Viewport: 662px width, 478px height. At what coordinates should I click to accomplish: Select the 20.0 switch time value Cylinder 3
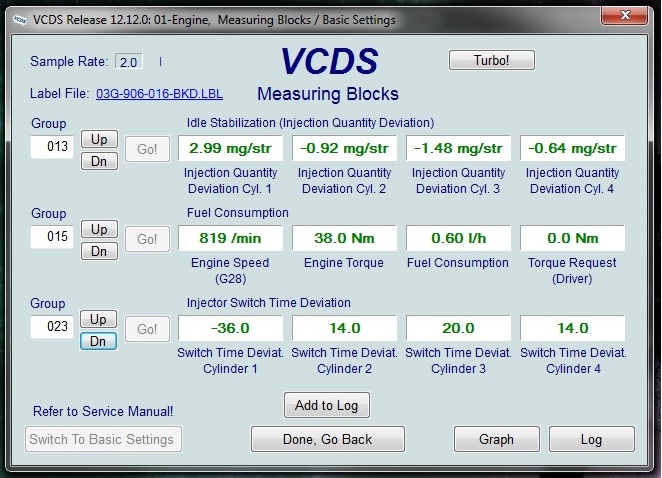point(459,328)
